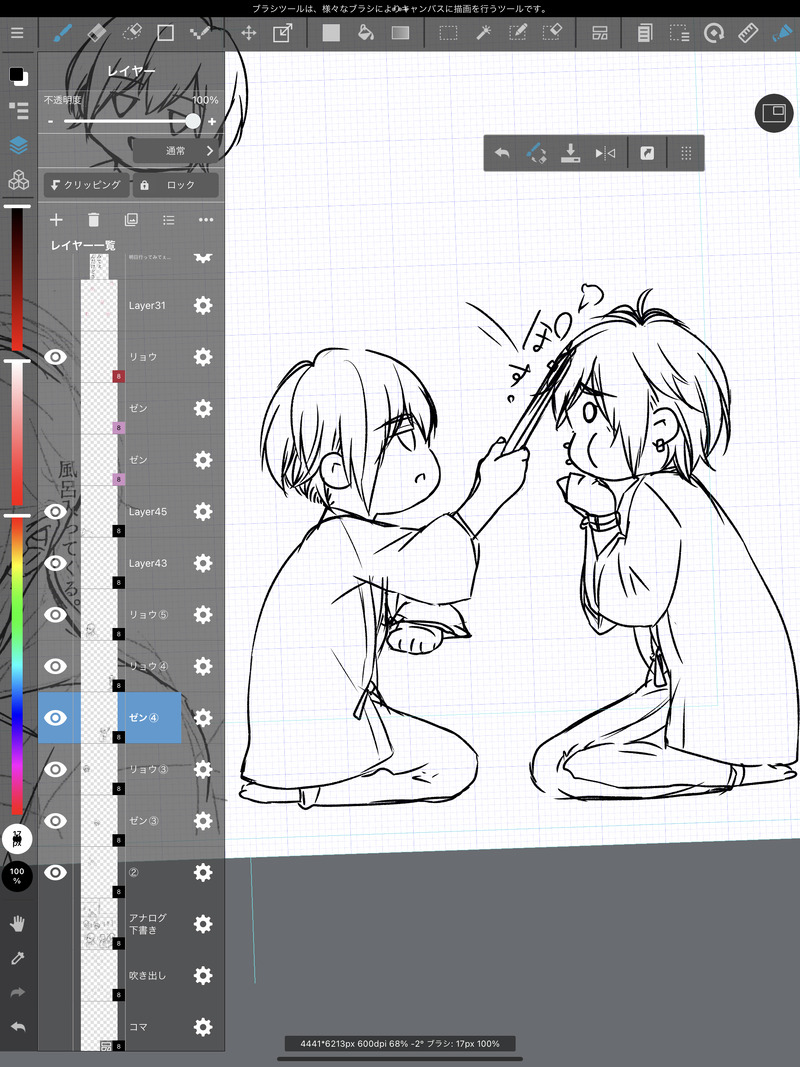Select the Fill rectangle tool
800x1067 pixels.
331,33
